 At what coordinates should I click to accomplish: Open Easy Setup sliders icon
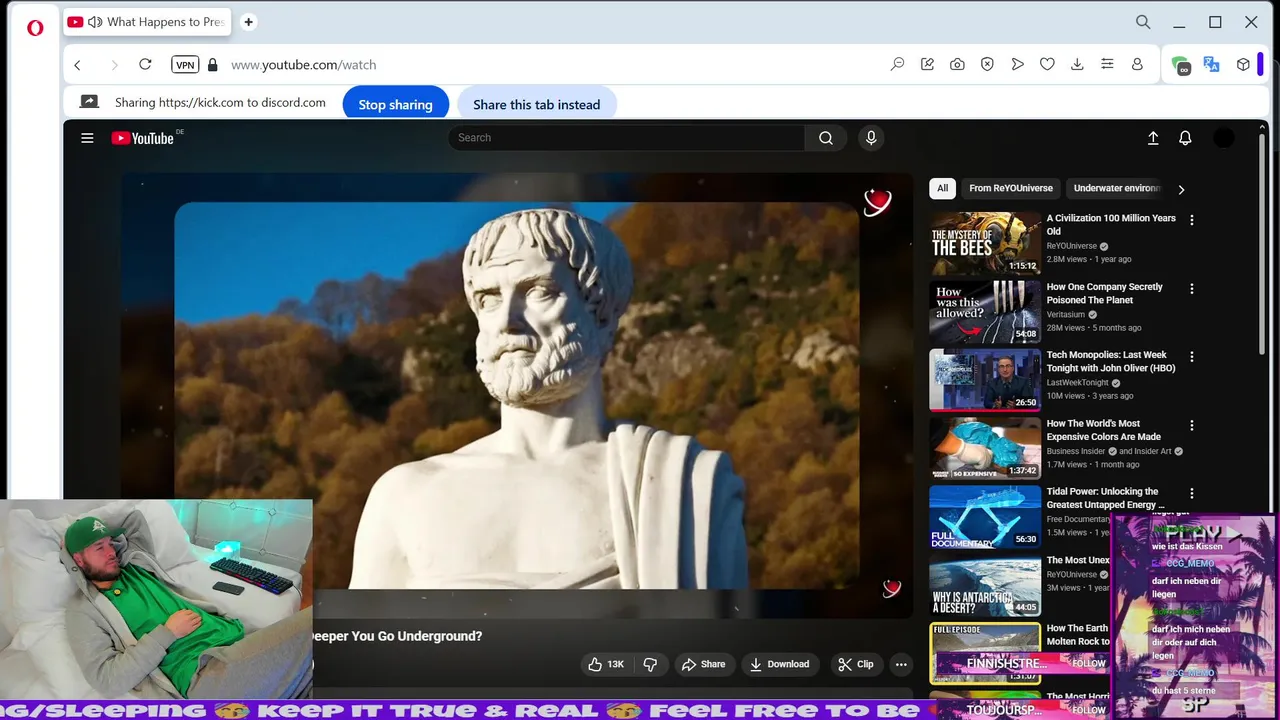tap(1107, 64)
